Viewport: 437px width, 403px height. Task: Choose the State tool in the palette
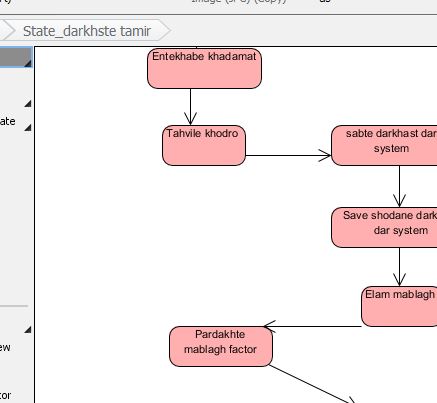7,121
